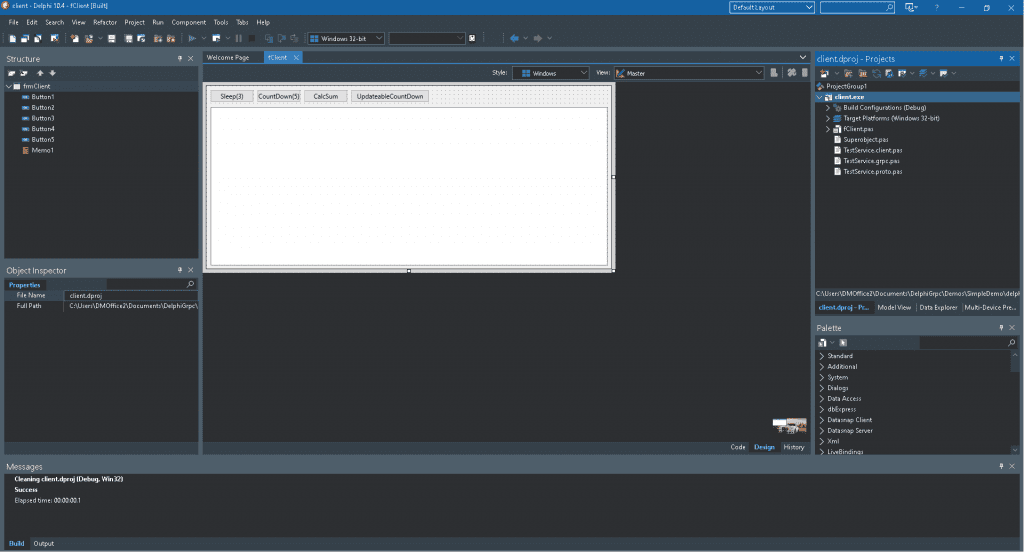Open the Component menu
1024x558 pixels.
tap(189, 22)
